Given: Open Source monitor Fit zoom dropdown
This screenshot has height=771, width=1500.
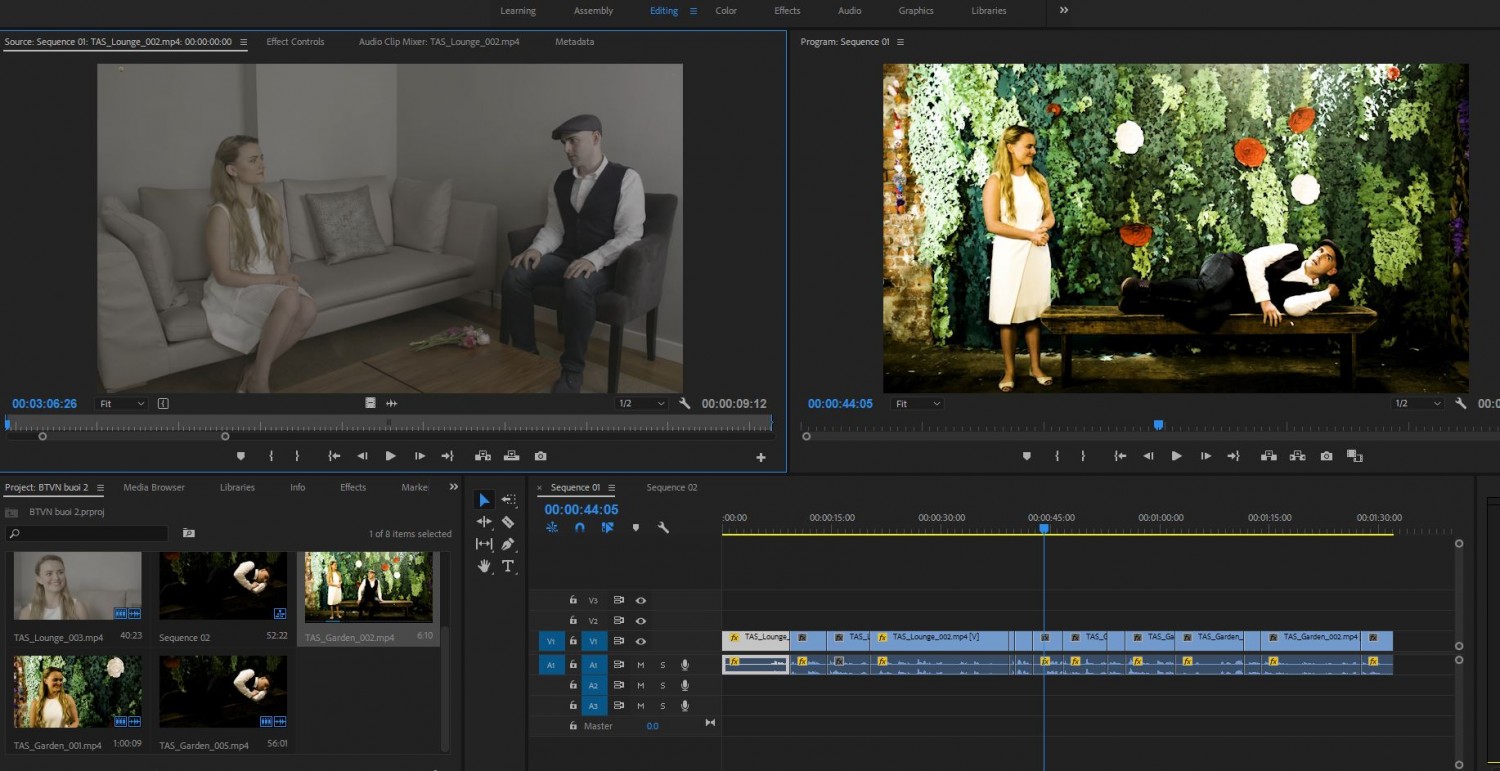Looking at the screenshot, I should click(121, 404).
